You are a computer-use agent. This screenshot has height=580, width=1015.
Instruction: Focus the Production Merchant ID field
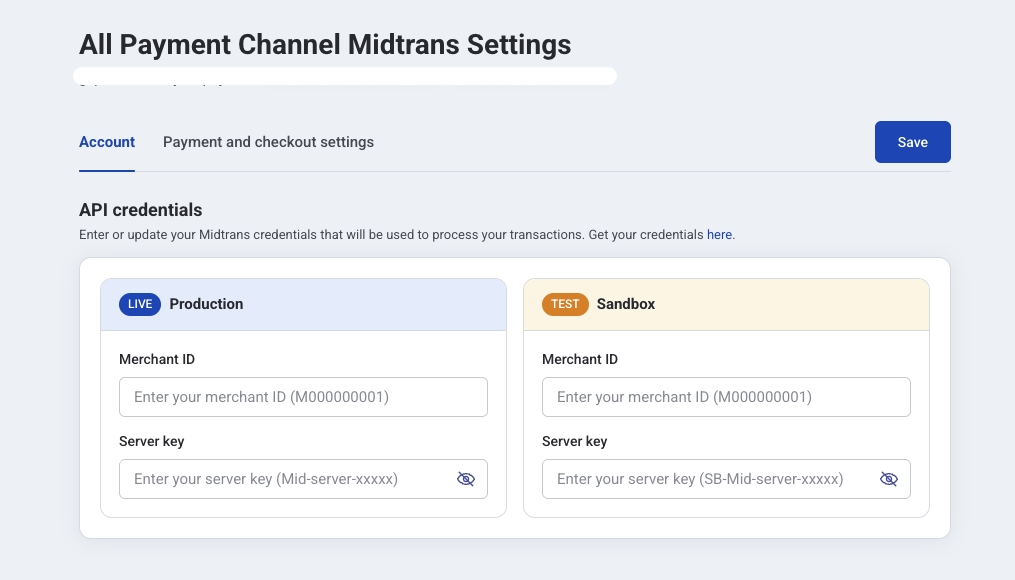pos(303,397)
